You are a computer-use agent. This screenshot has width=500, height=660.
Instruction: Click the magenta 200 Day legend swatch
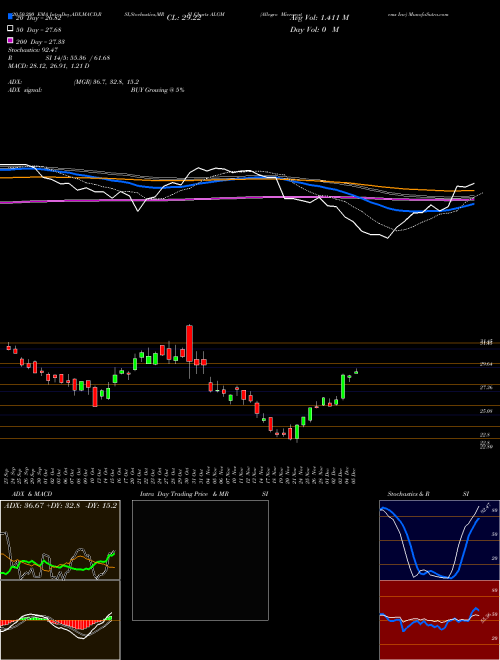pos(10,40)
